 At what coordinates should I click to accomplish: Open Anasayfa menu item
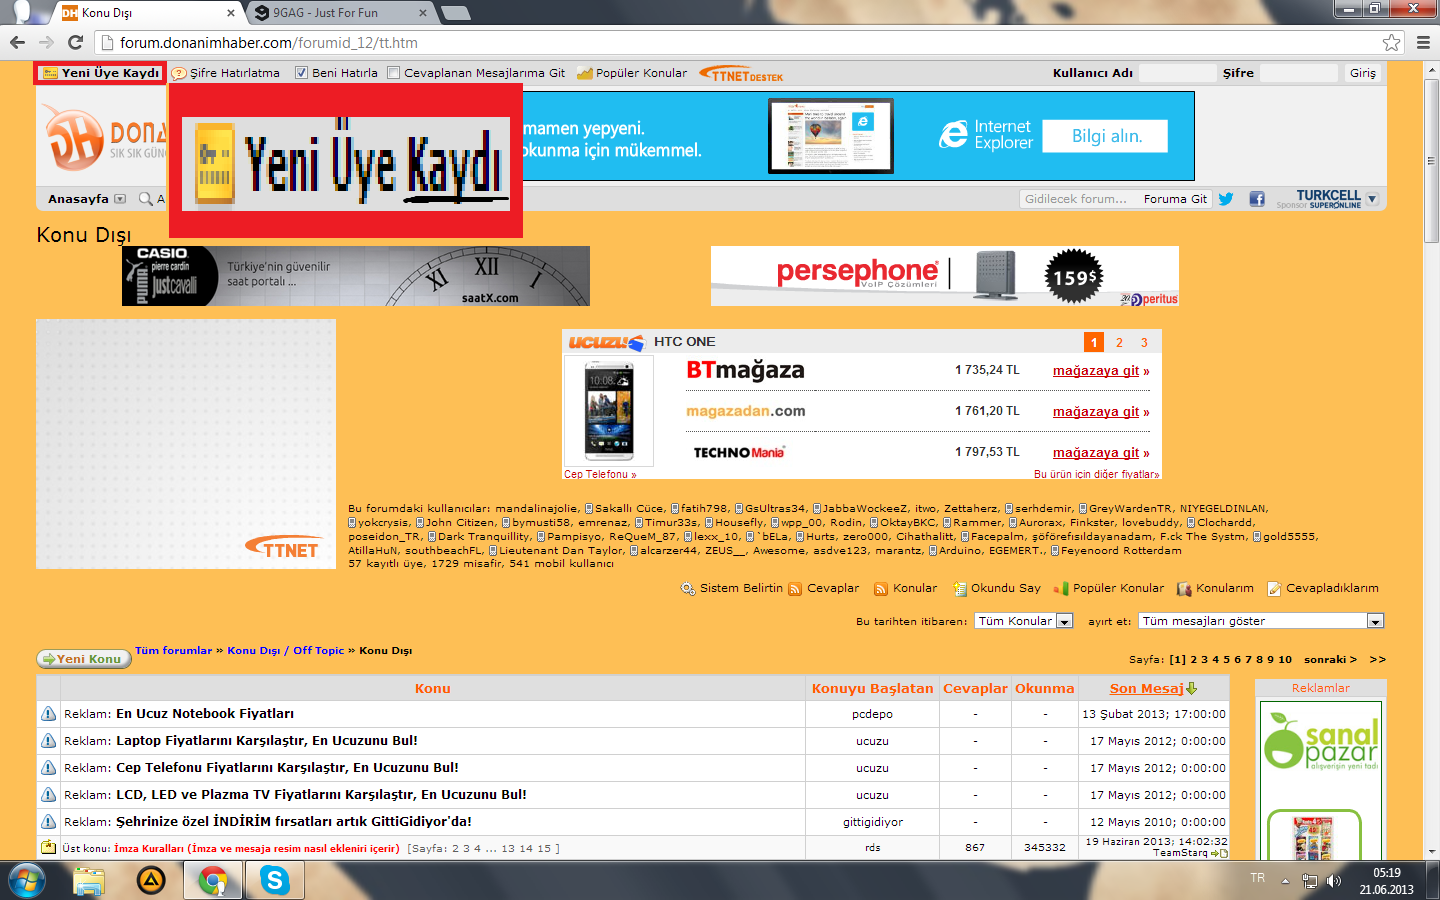pyautogui.click(x=78, y=199)
